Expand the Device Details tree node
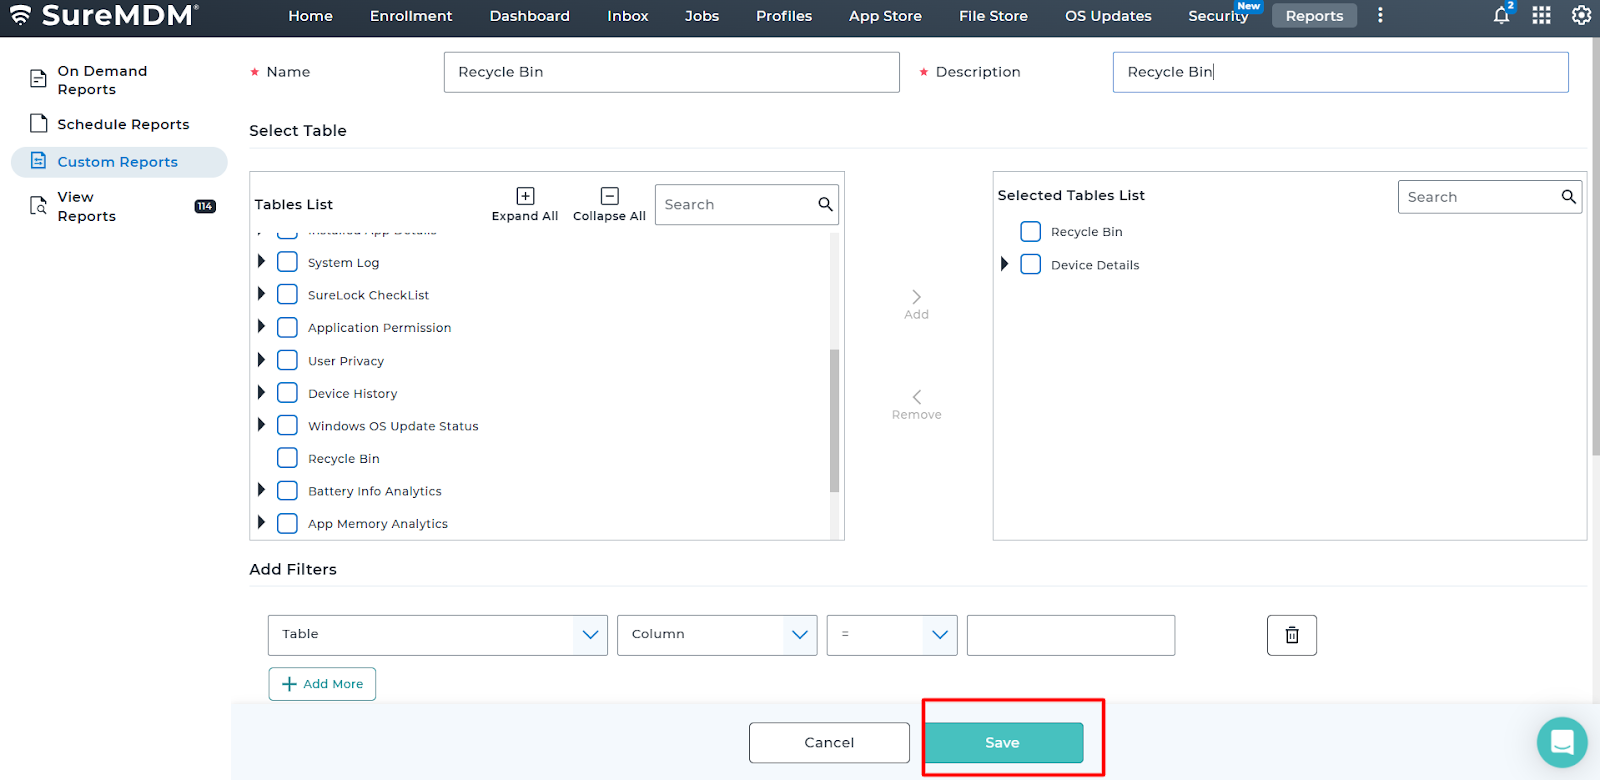 (1004, 265)
